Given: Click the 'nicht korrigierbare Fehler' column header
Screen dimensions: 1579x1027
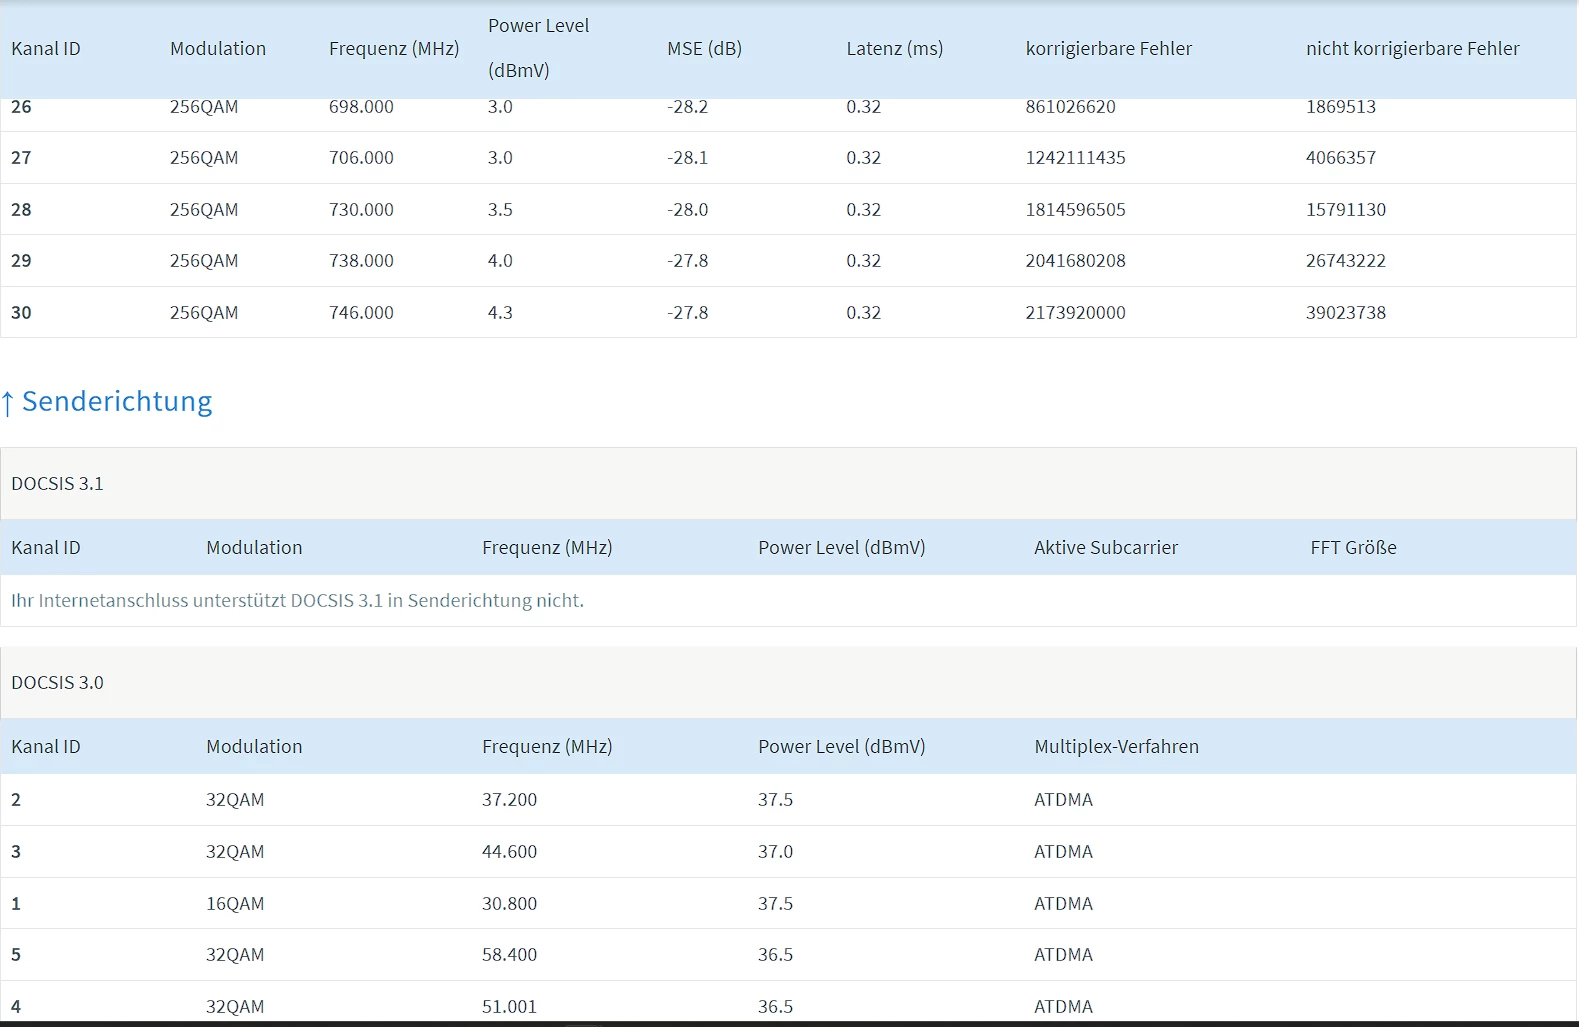Looking at the screenshot, I should pyautogui.click(x=1413, y=49).
